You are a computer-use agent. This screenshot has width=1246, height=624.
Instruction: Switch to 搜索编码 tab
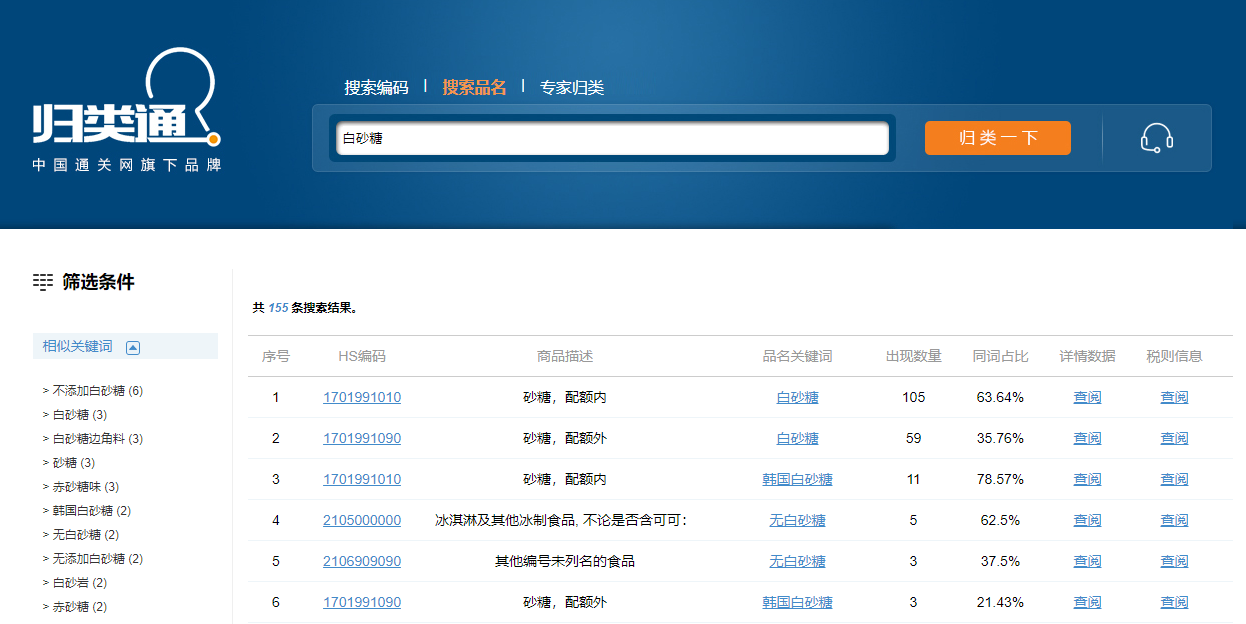tap(376, 88)
